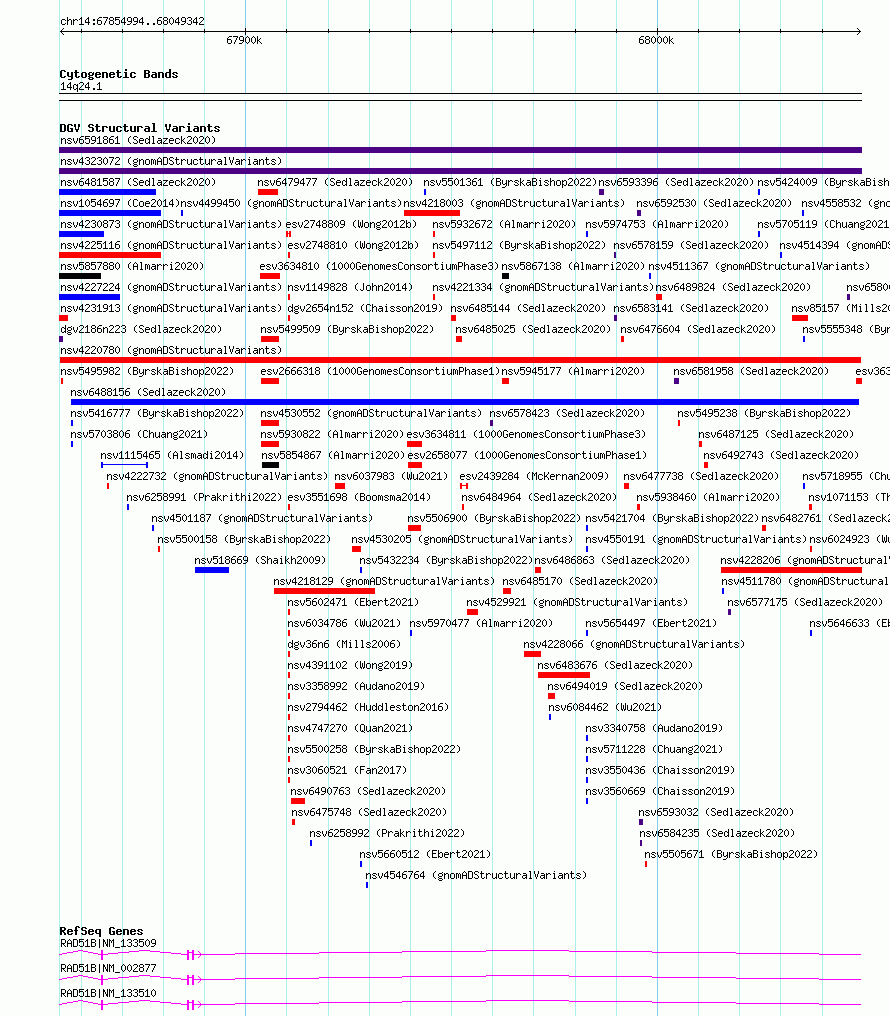890x1016 pixels.
Task: Open the nsv1115465 (Alsmadi2014) variant
Action: coord(172,456)
